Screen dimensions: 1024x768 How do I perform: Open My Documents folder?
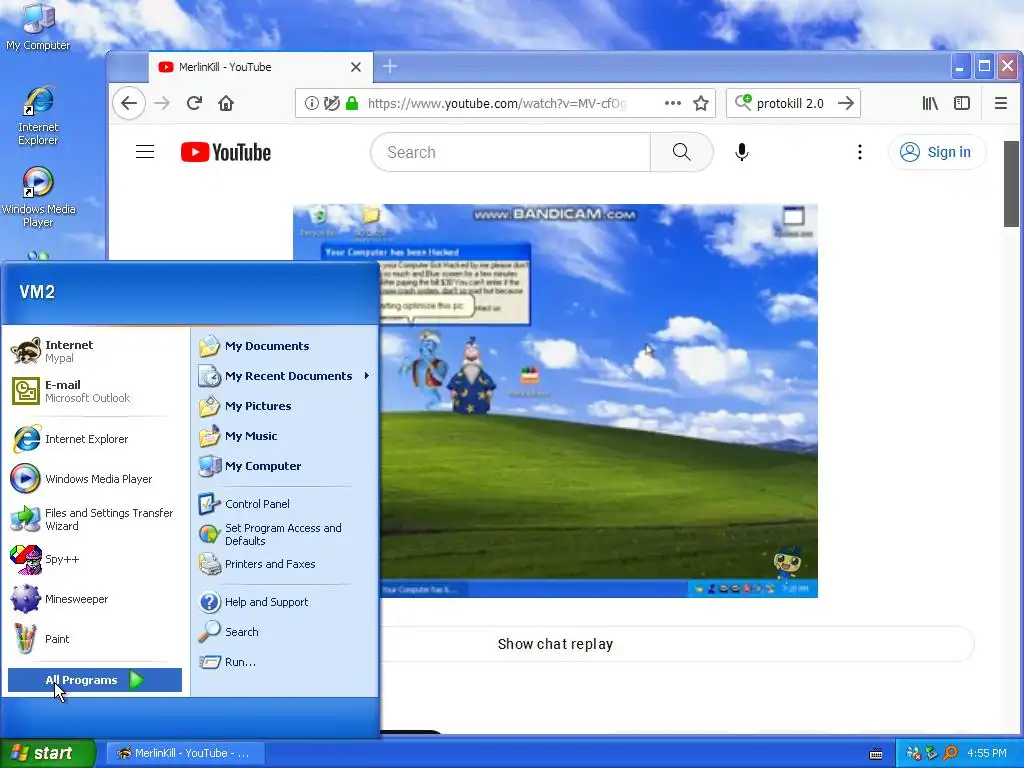pyautogui.click(x=285, y=345)
